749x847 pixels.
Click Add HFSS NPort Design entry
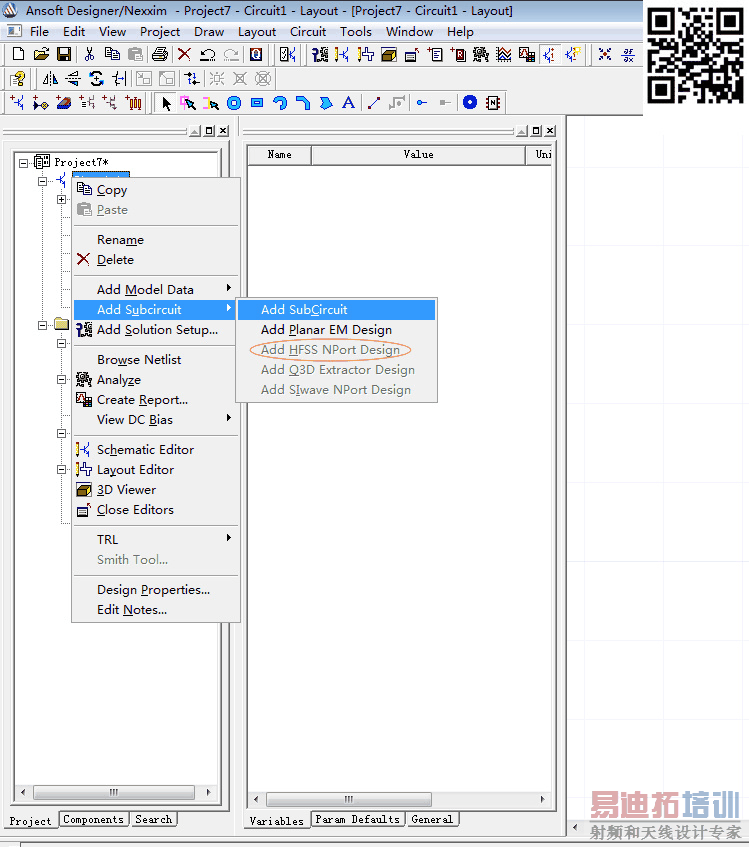pos(336,349)
